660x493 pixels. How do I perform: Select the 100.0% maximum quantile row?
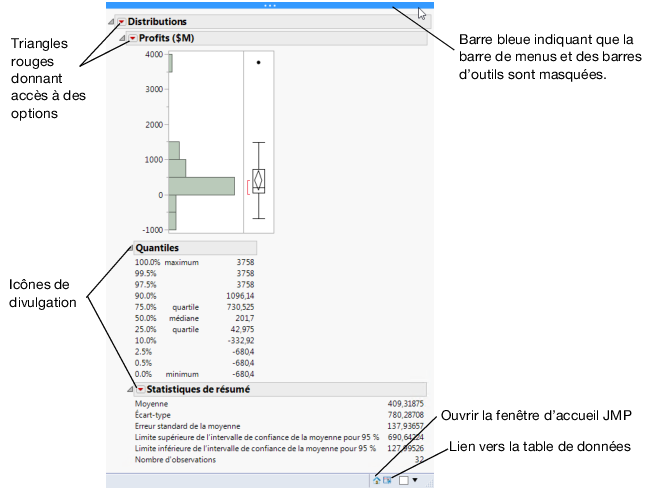pos(194,262)
